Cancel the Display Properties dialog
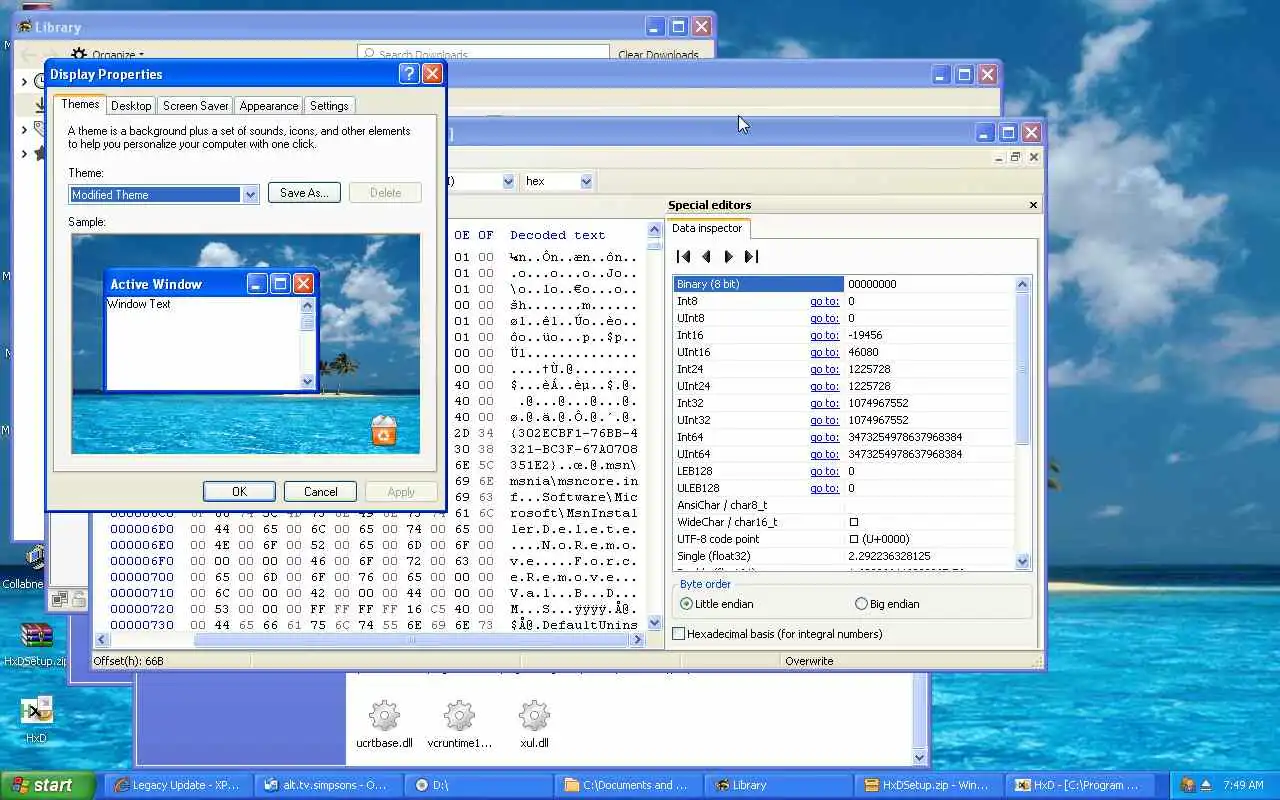Viewport: 1280px width, 800px height. pos(320,491)
